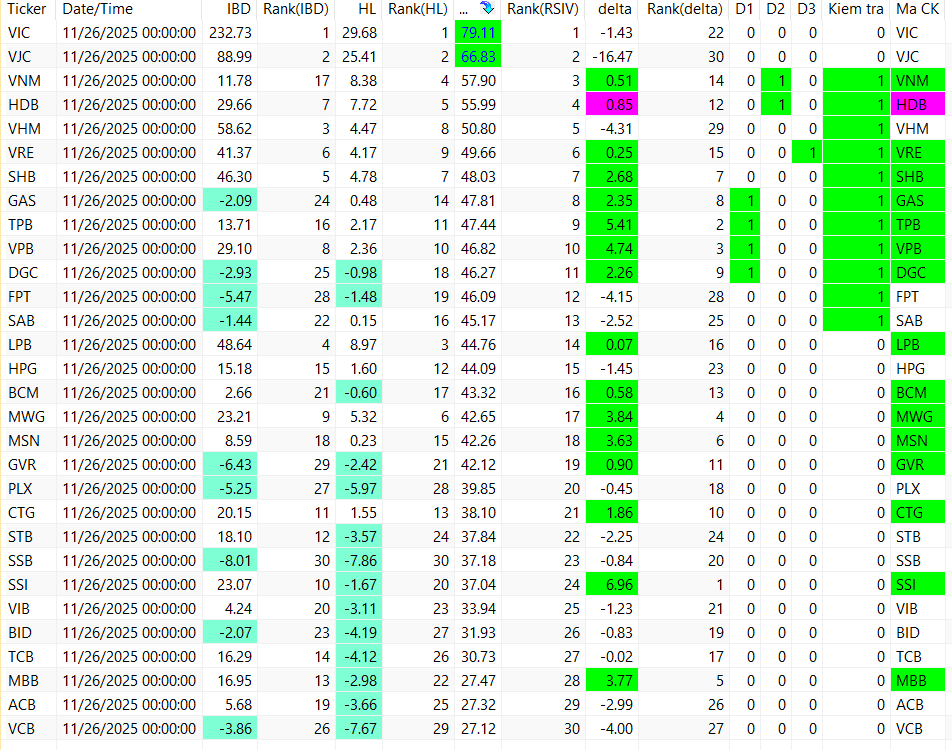Select the CTG ticker in the Ticker column

(x=21, y=513)
